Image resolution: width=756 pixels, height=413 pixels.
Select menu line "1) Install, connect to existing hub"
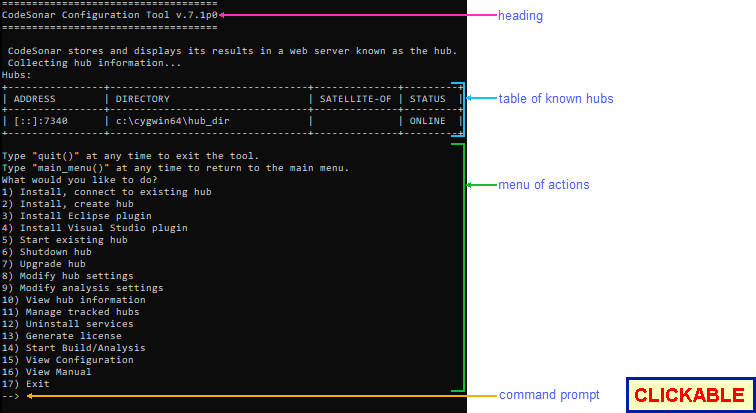tap(107, 192)
